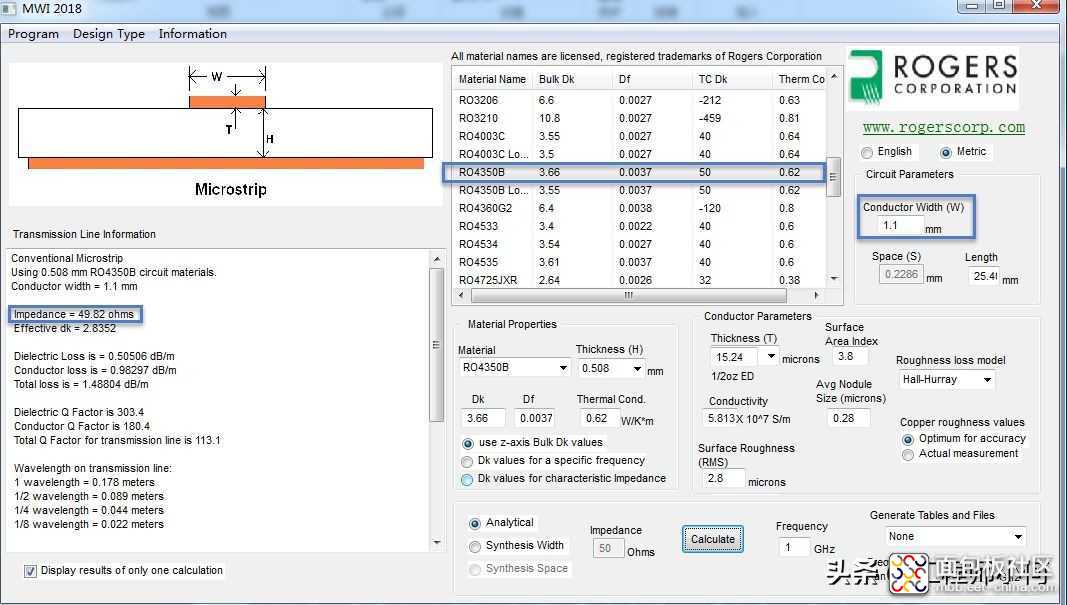This screenshot has height=605, width=1067.
Task: Select RO3210 material row
Action: pyautogui.click(x=638, y=118)
